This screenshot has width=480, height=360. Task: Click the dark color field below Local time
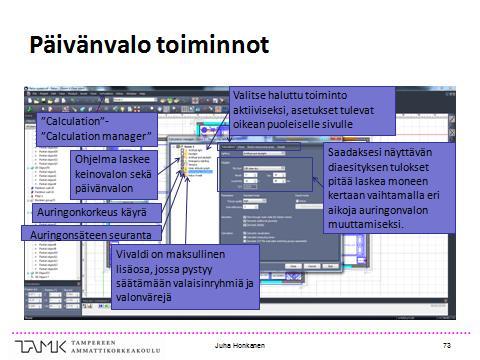pos(250,187)
